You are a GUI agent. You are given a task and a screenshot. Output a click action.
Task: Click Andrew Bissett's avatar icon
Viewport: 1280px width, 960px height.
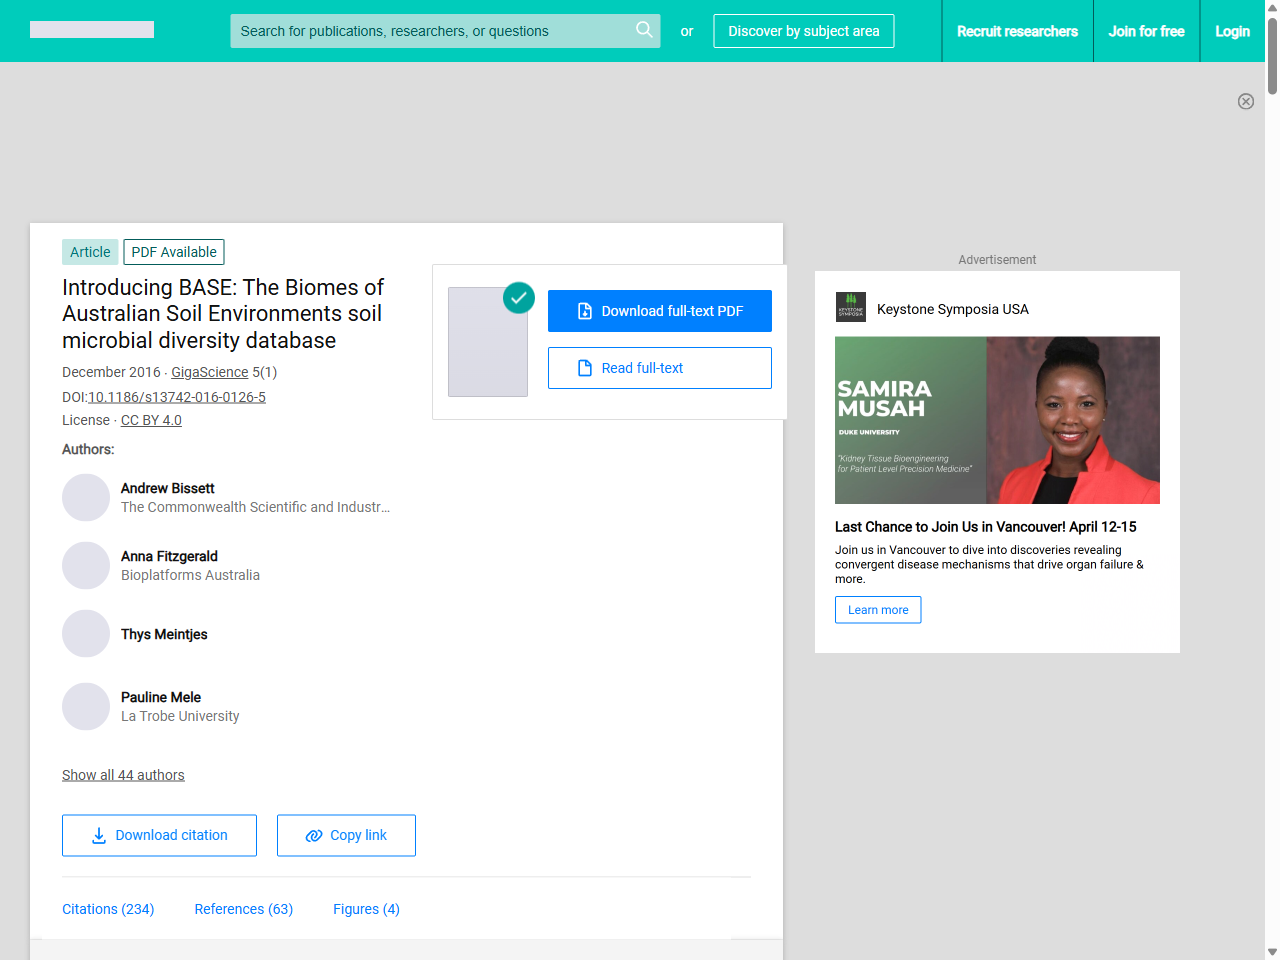[86, 498]
